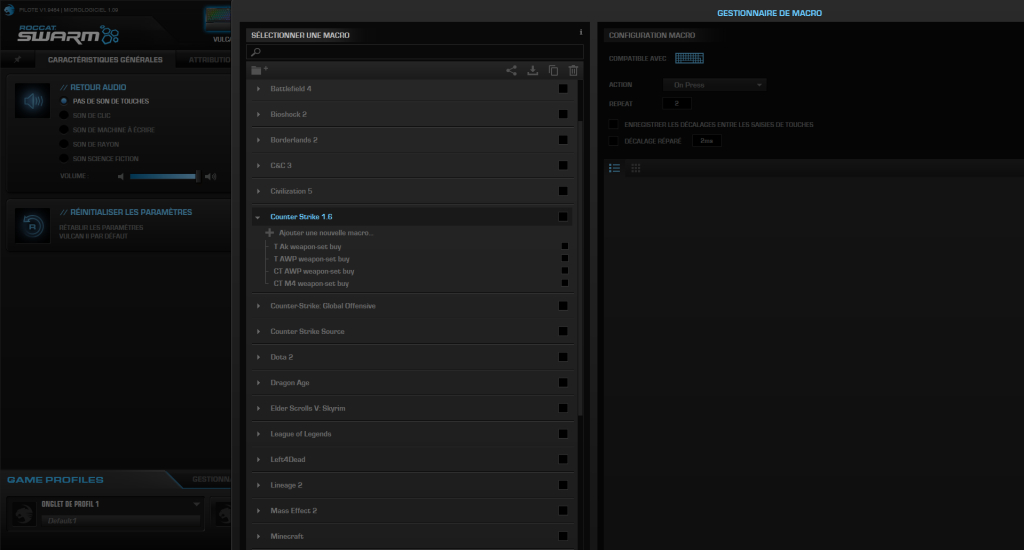Click the info icon in macro selector
1024x550 pixels.
[x=581, y=32]
